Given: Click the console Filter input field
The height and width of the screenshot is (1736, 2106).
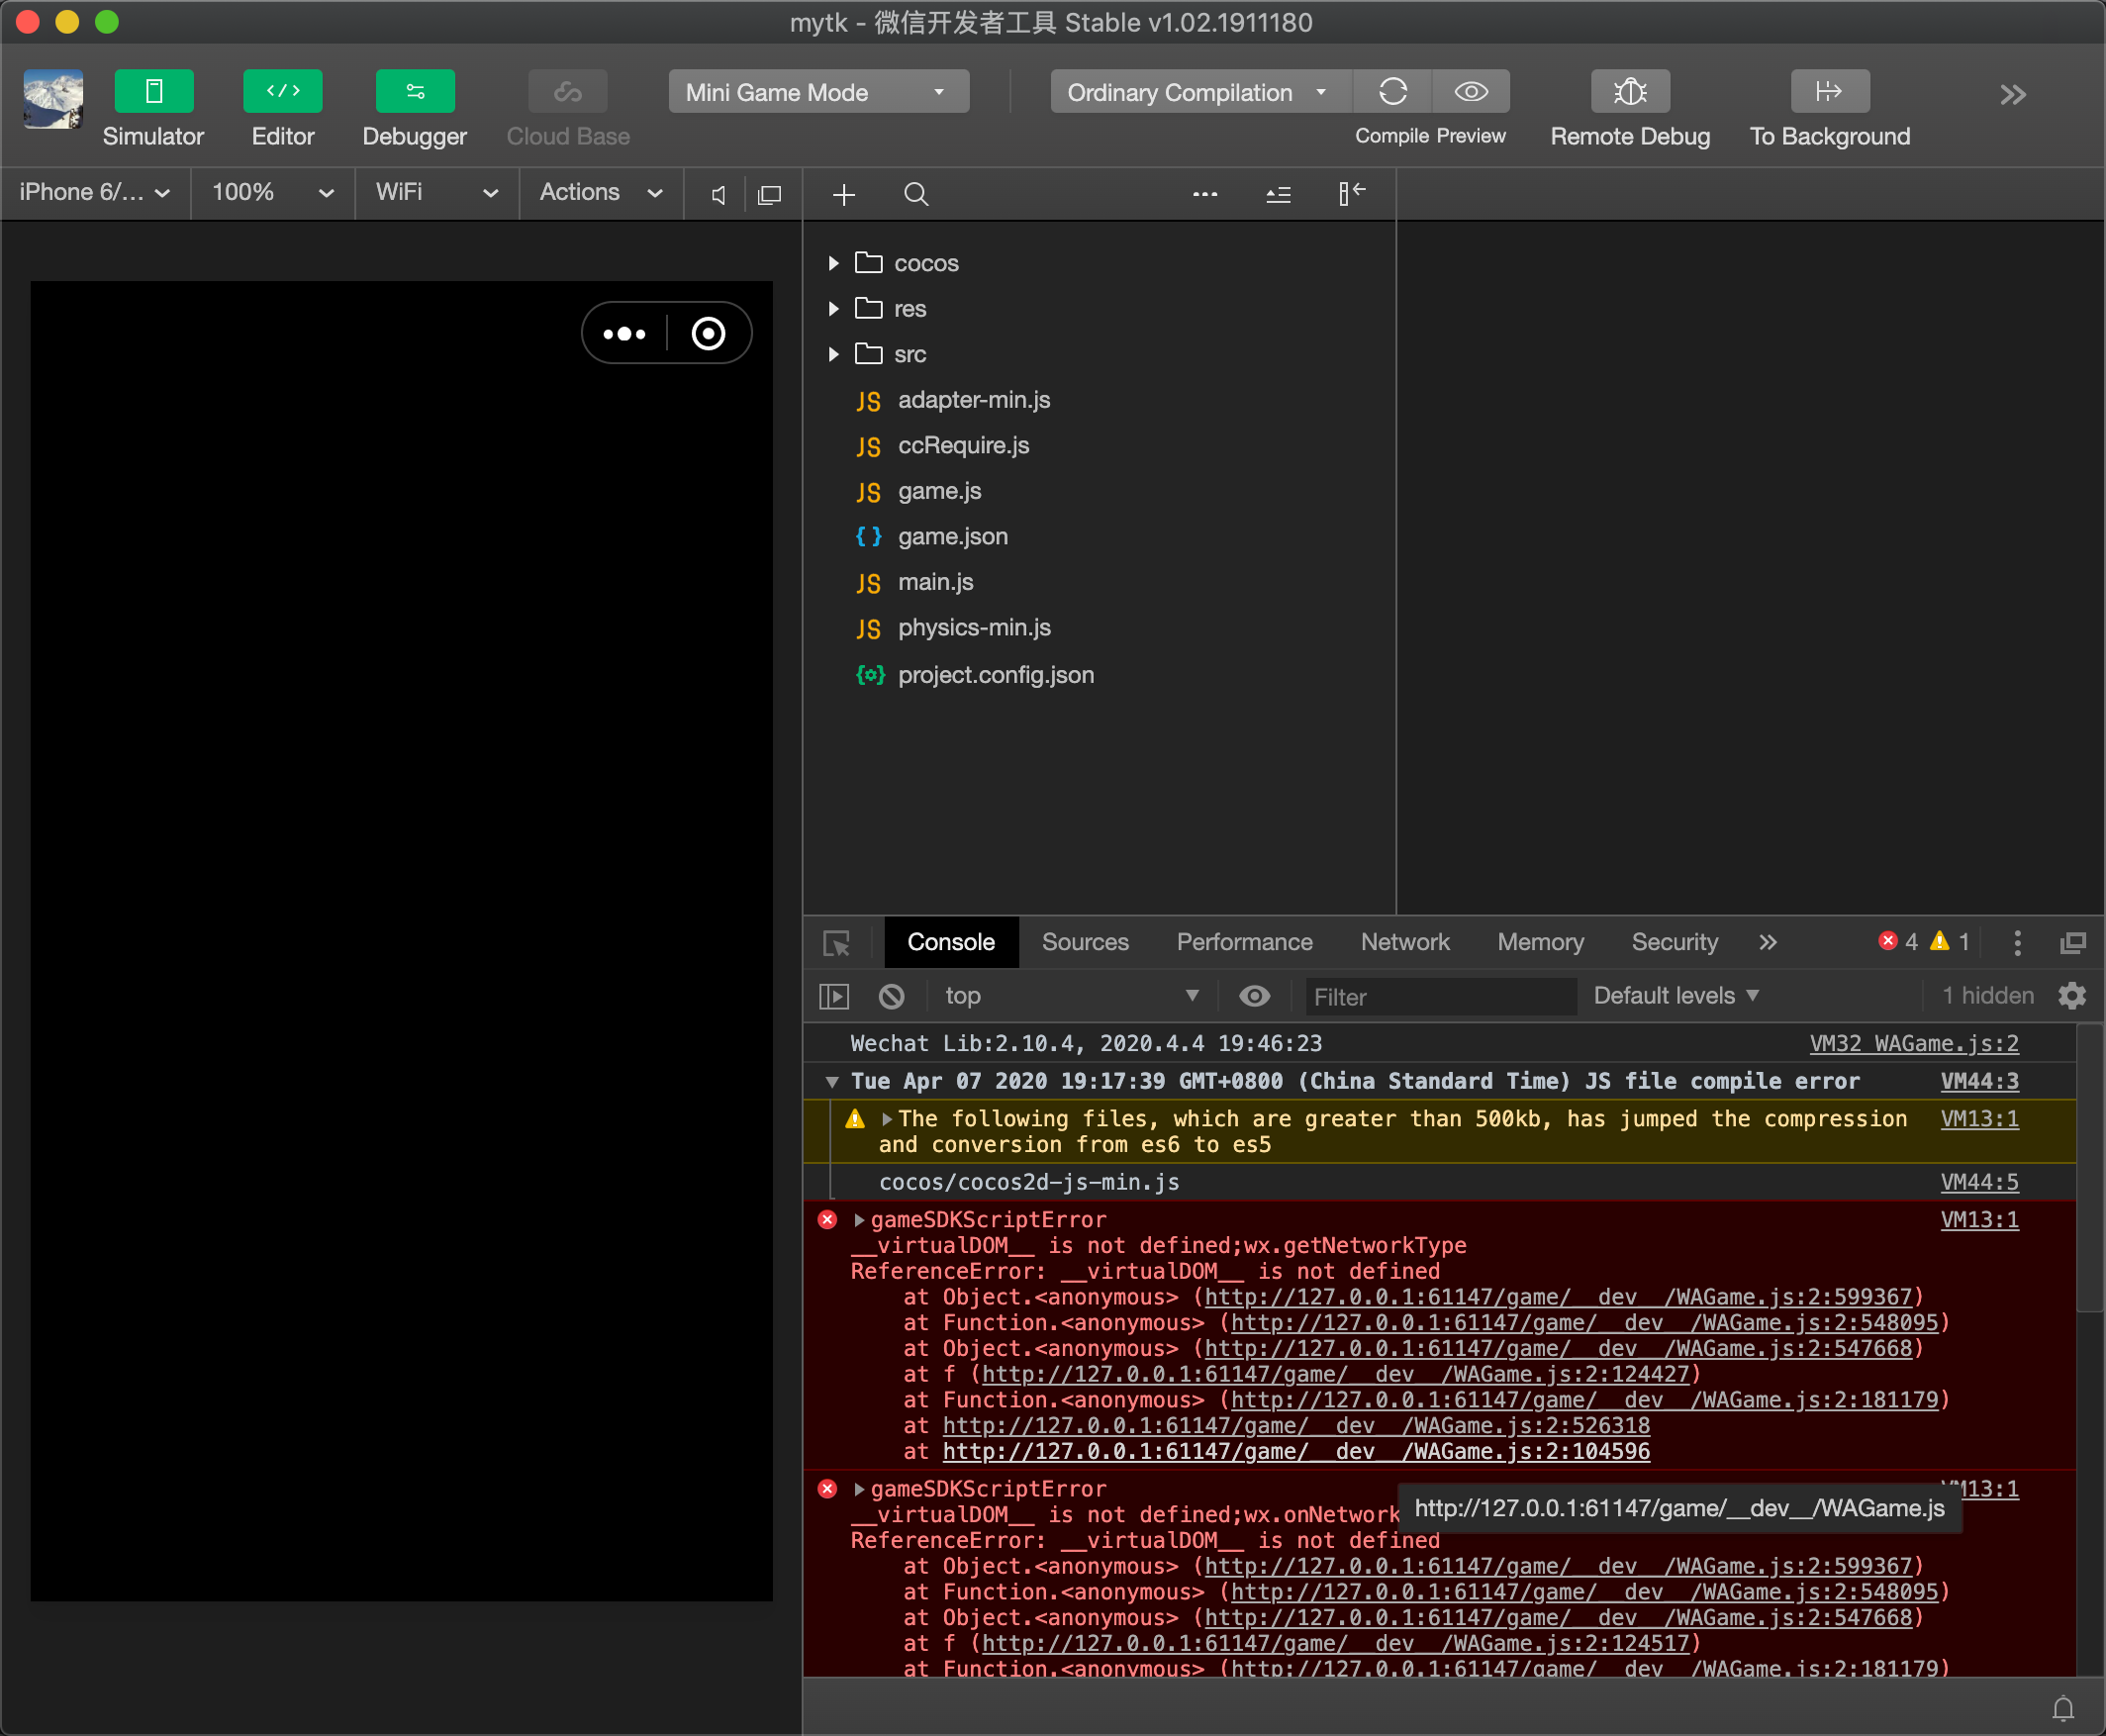Looking at the screenshot, I should [x=1440, y=997].
